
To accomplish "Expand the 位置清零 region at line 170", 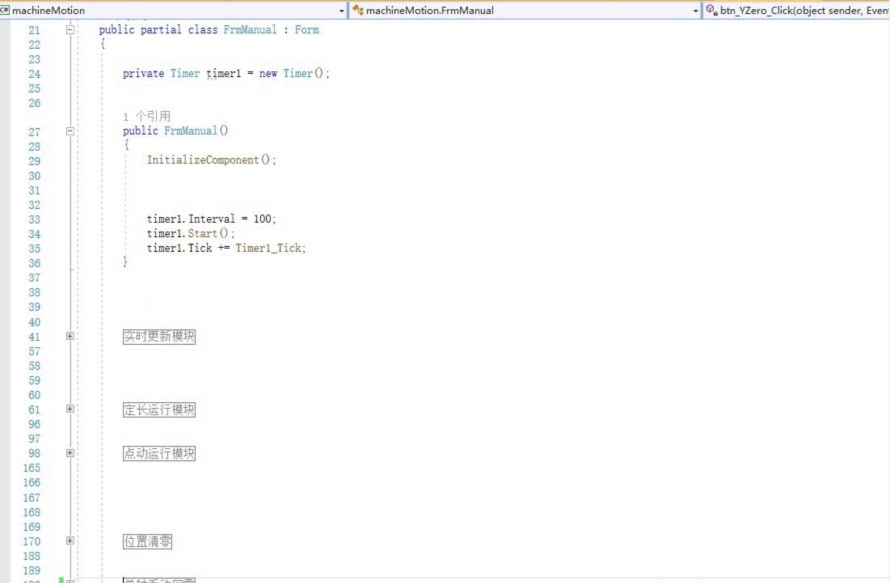I will (70, 541).
